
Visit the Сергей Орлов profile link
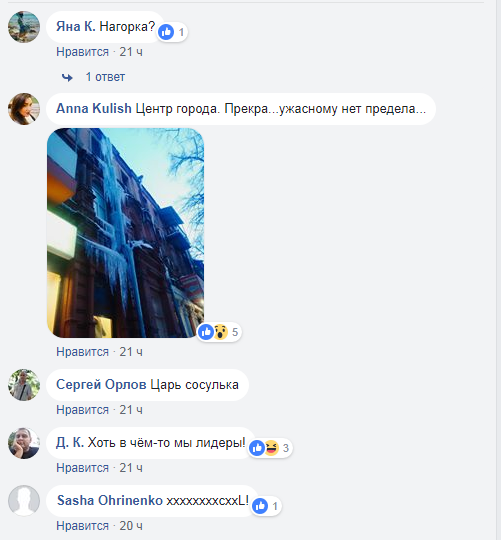[x=101, y=385]
